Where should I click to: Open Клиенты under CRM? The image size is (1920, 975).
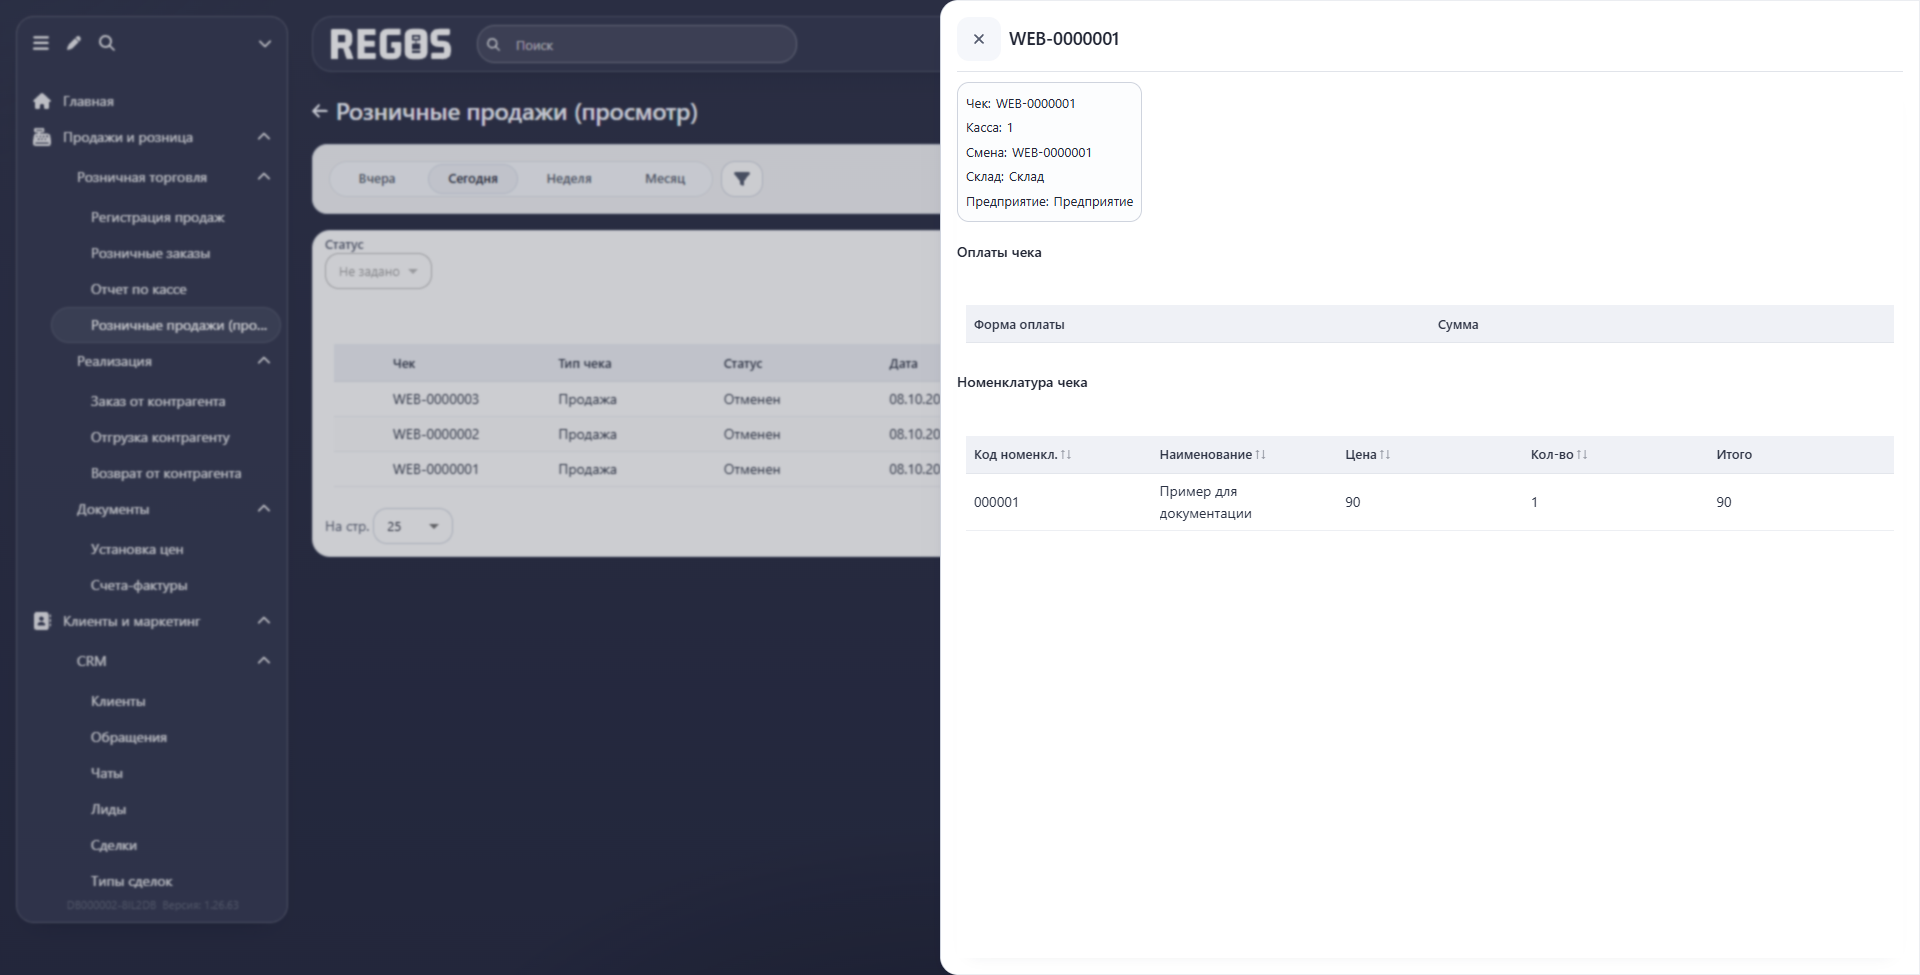[x=118, y=701]
